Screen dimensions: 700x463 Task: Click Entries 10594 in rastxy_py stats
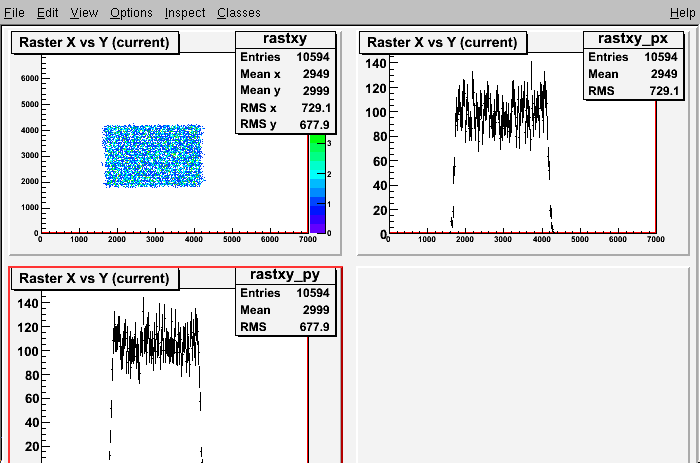[285, 293]
